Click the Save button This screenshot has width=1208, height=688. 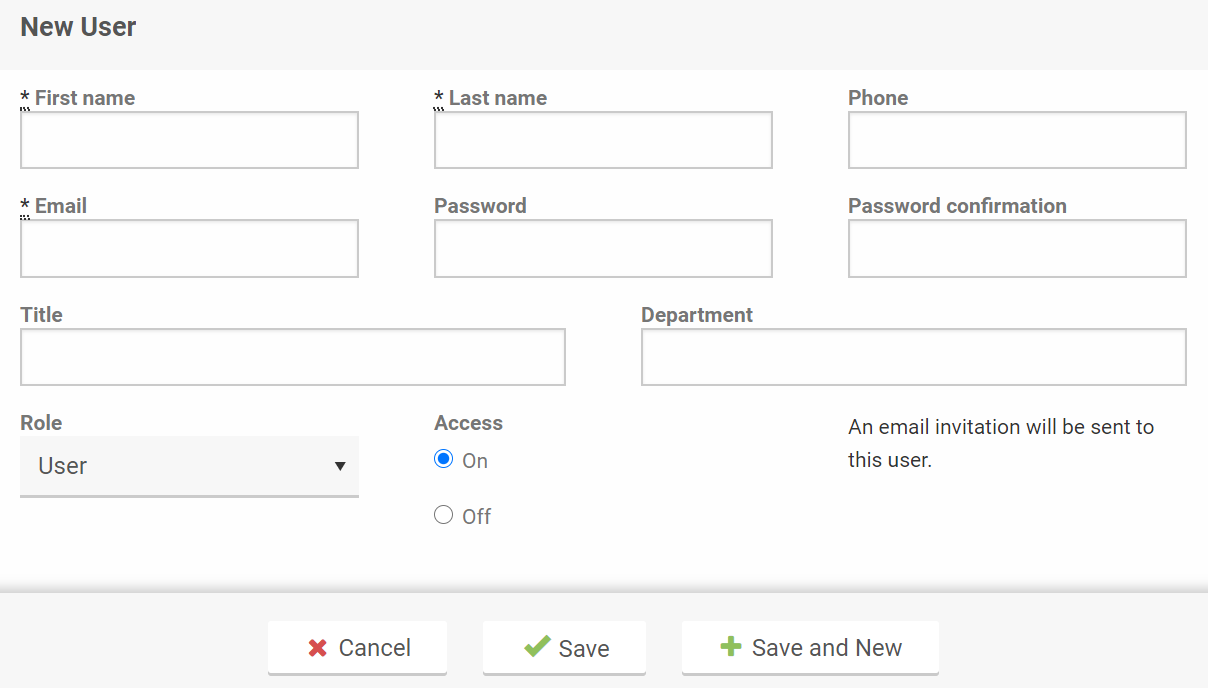[x=564, y=648]
